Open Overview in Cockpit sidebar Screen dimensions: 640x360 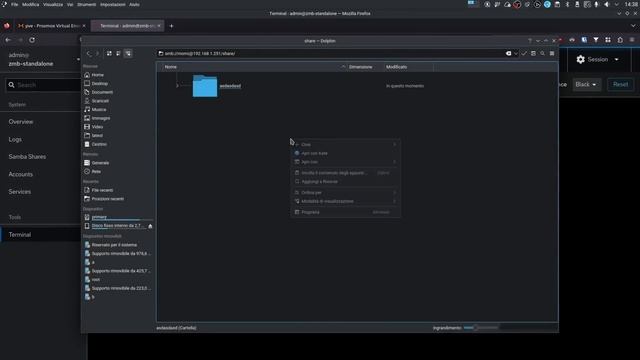pos(21,122)
